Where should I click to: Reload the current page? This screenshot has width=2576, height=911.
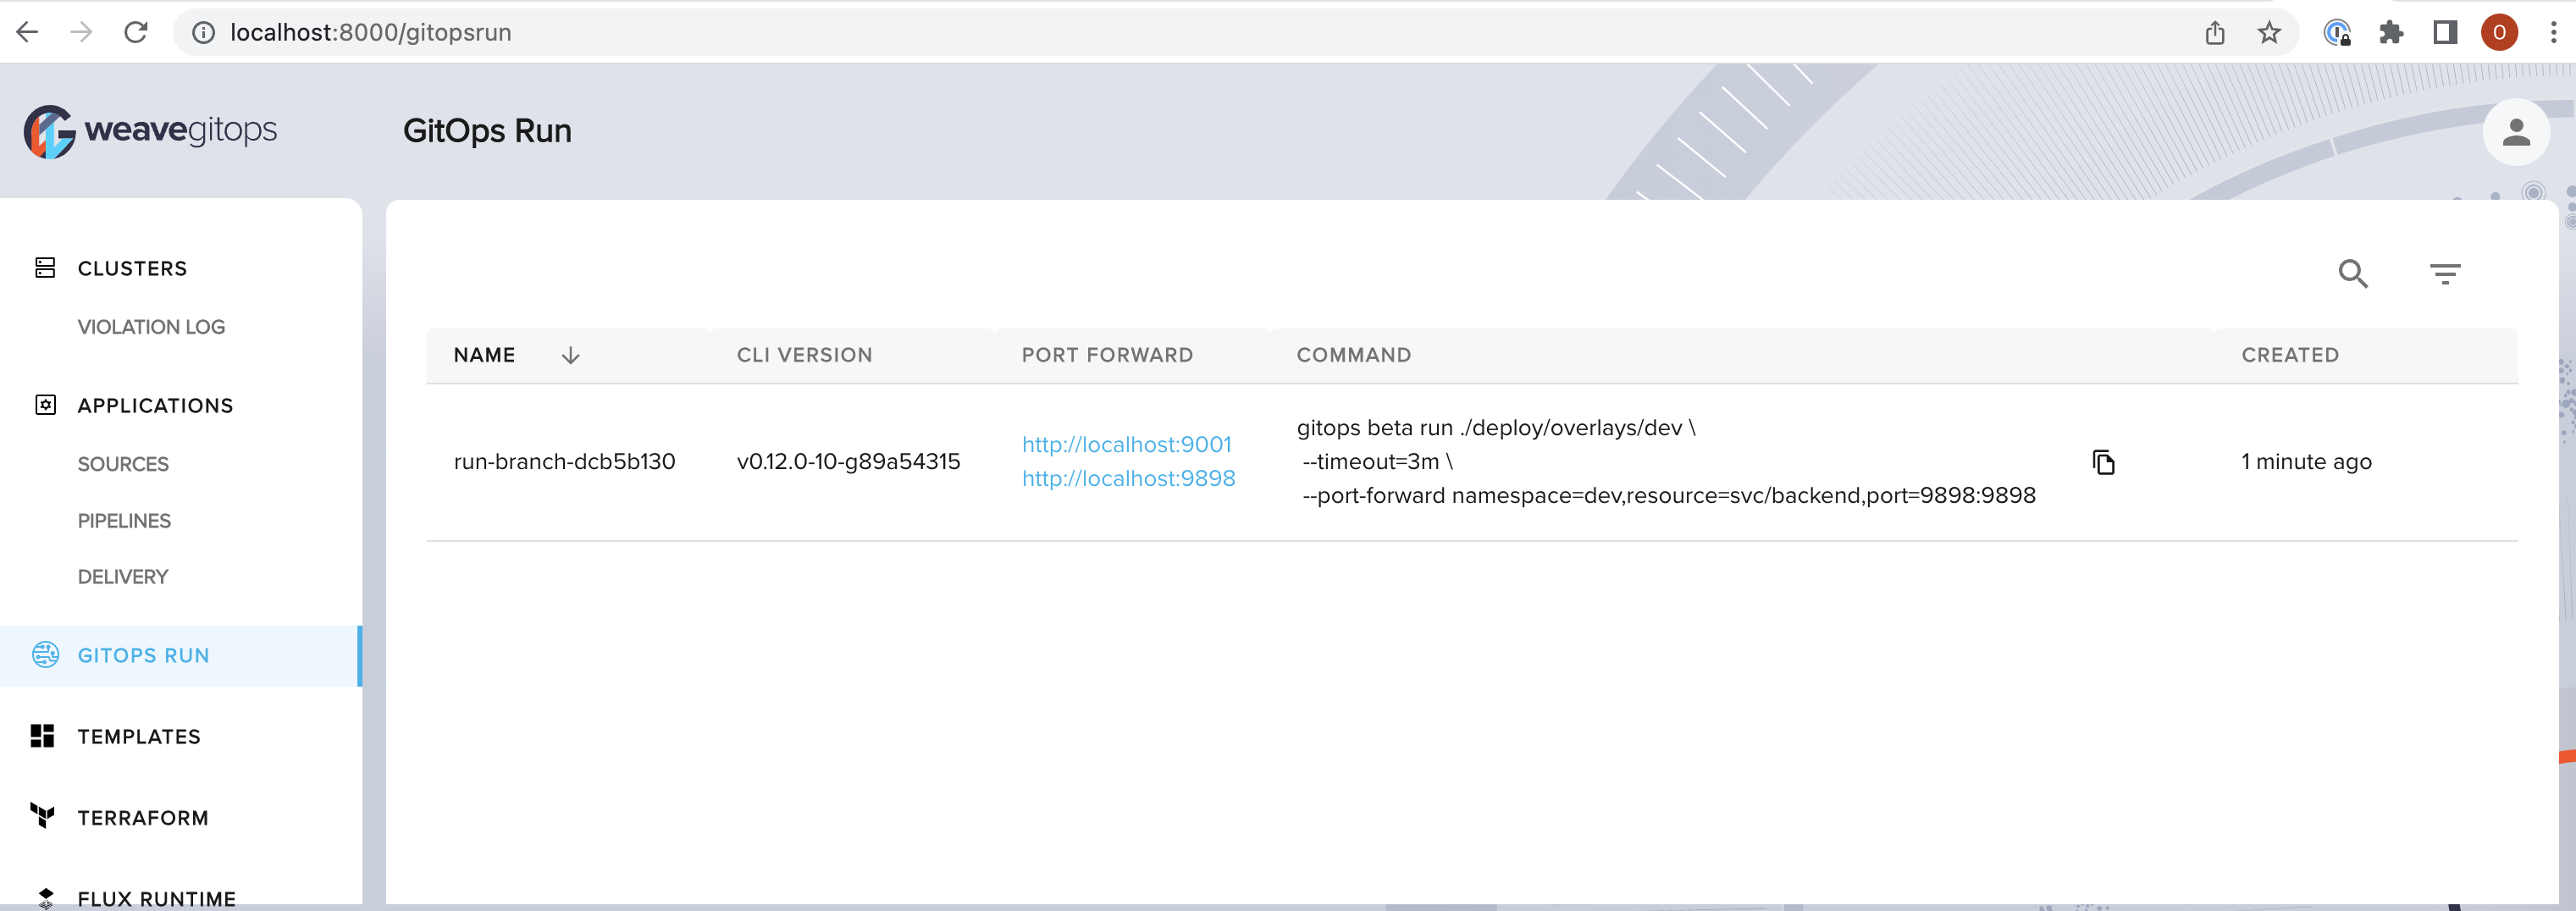pos(136,32)
